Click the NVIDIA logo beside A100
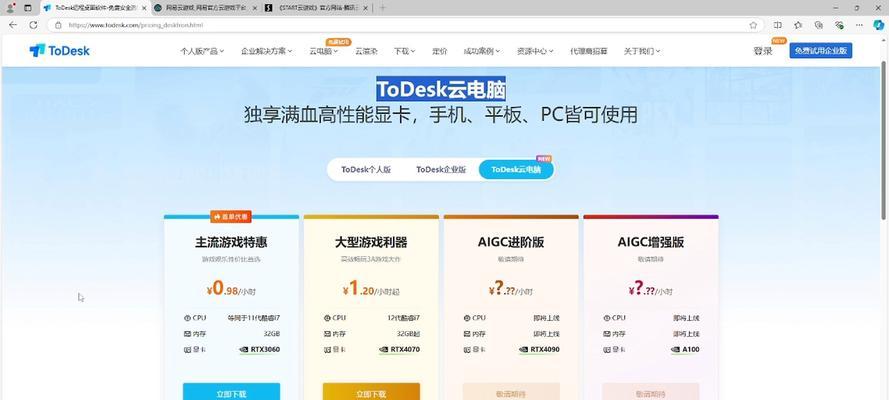This screenshot has height=400, width=889. coord(675,350)
